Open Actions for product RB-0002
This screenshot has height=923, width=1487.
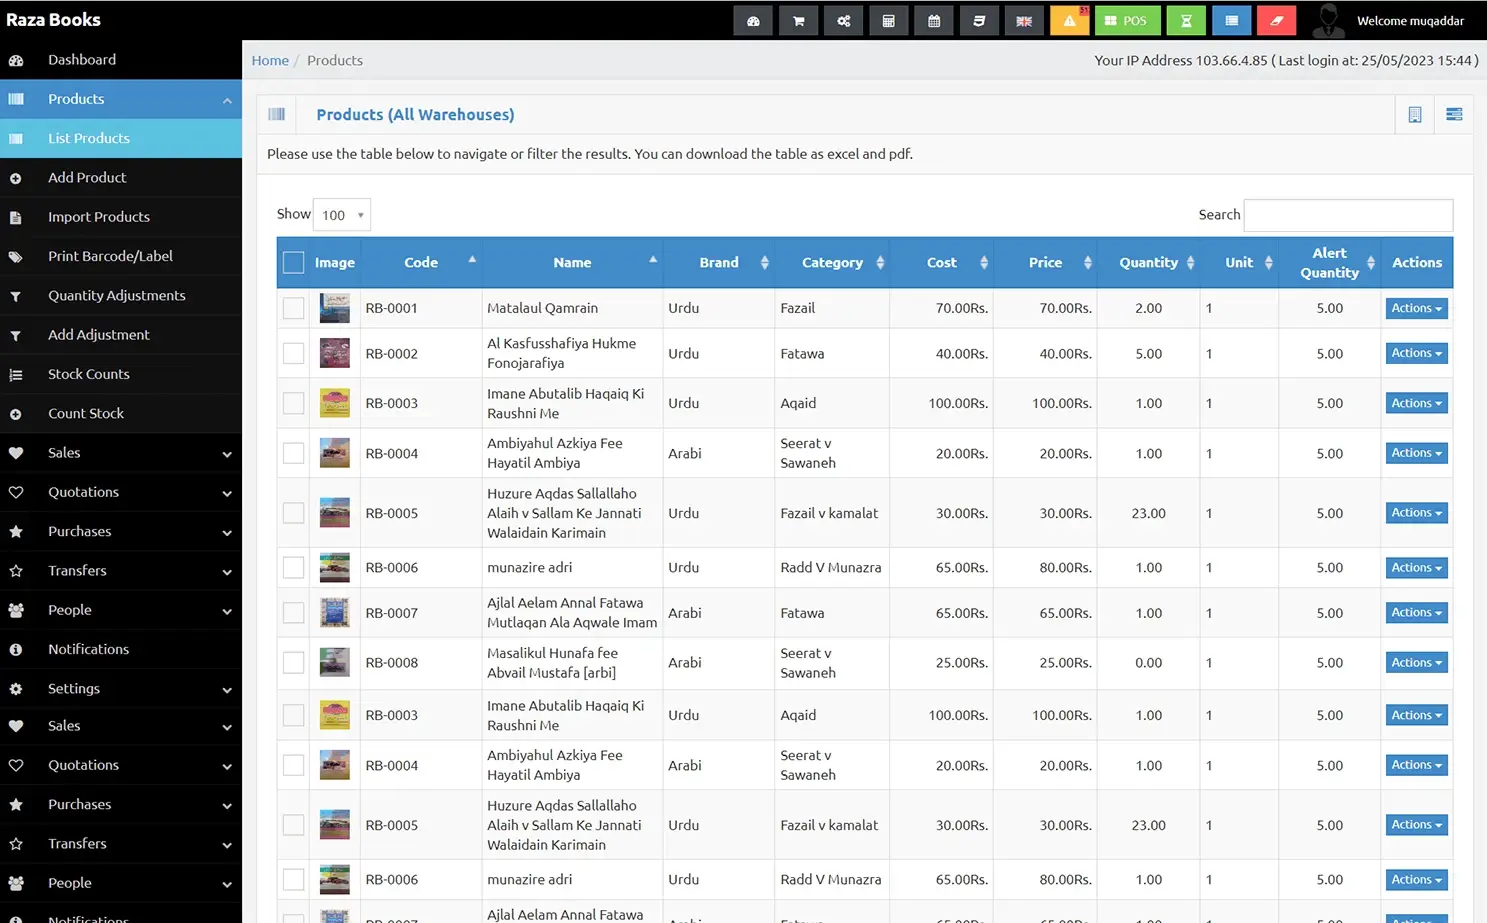pyautogui.click(x=1416, y=352)
